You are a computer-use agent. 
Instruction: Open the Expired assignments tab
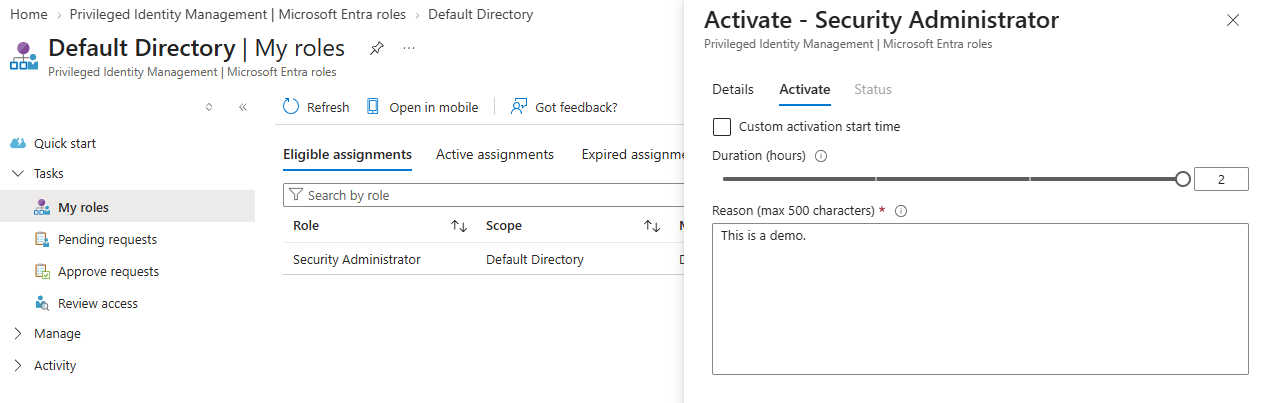tap(633, 154)
